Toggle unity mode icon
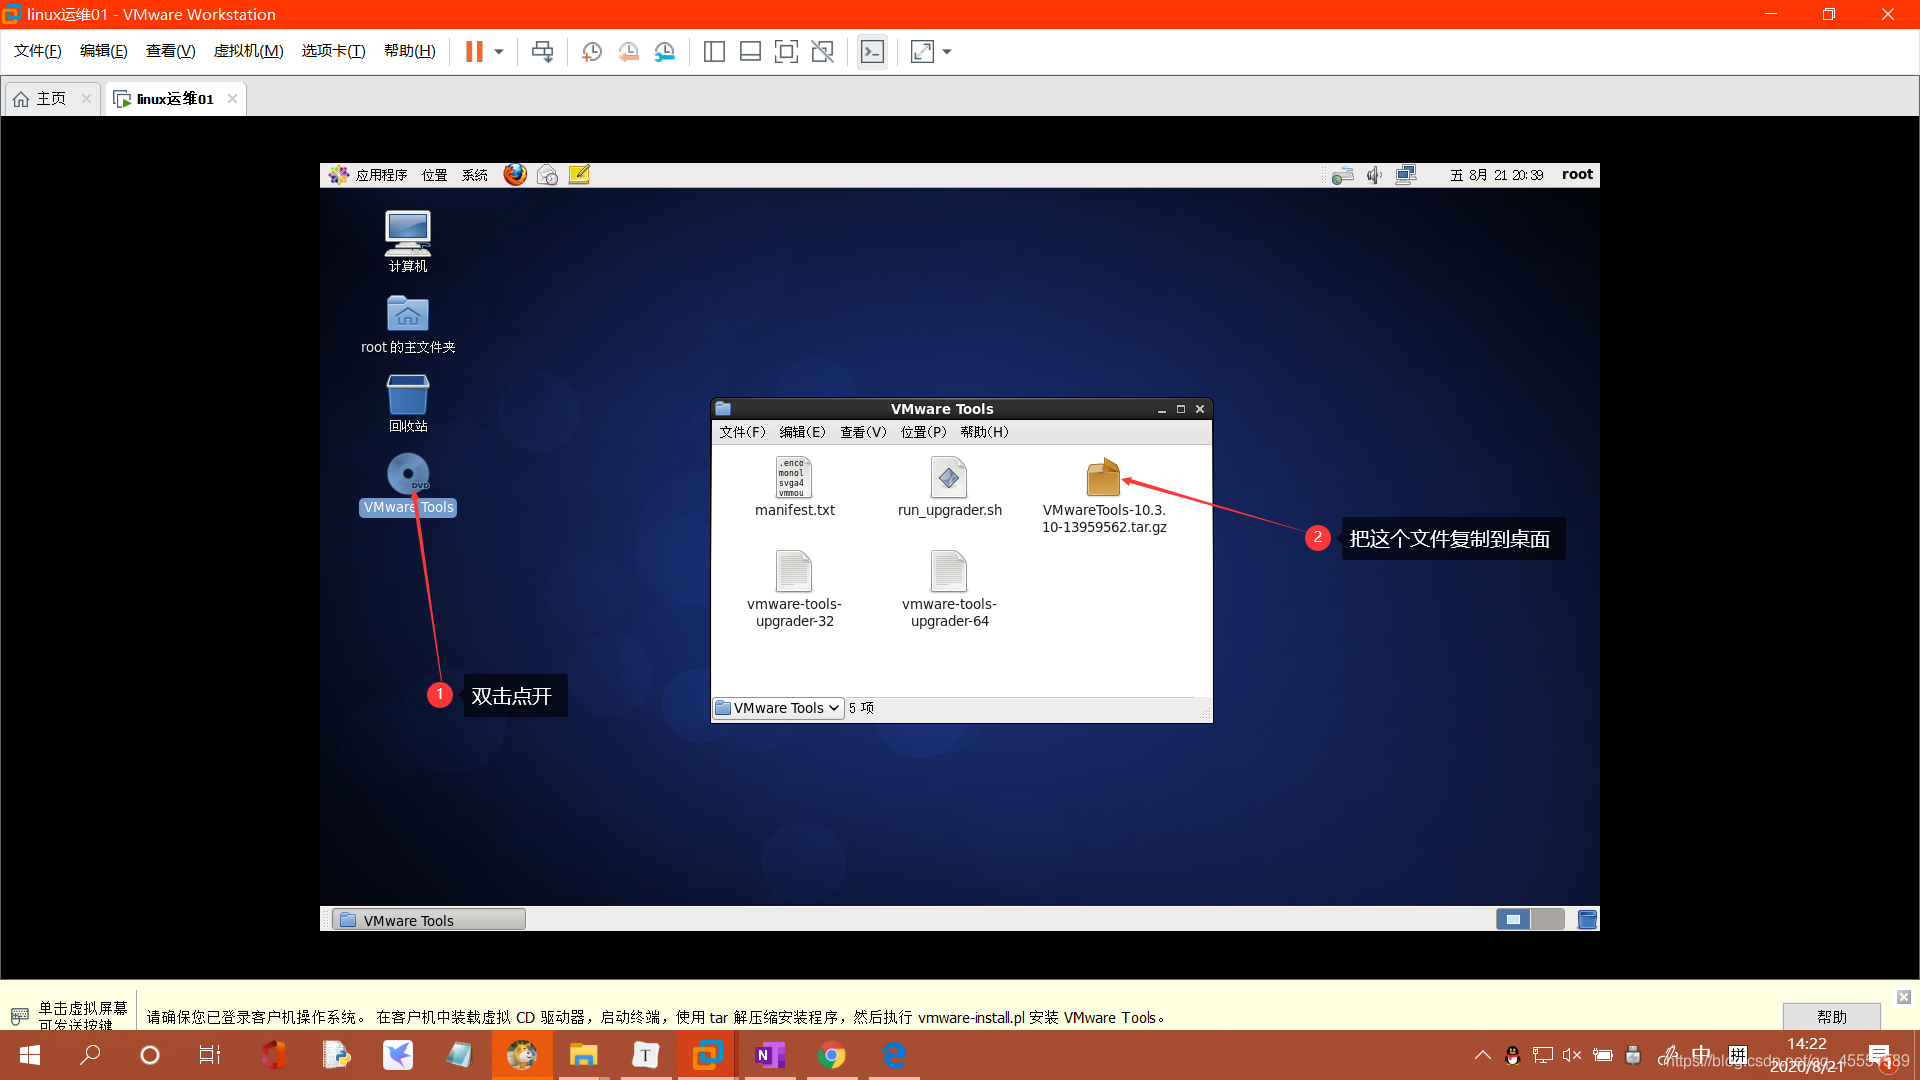Image resolution: width=1920 pixels, height=1080 pixels. point(823,52)
